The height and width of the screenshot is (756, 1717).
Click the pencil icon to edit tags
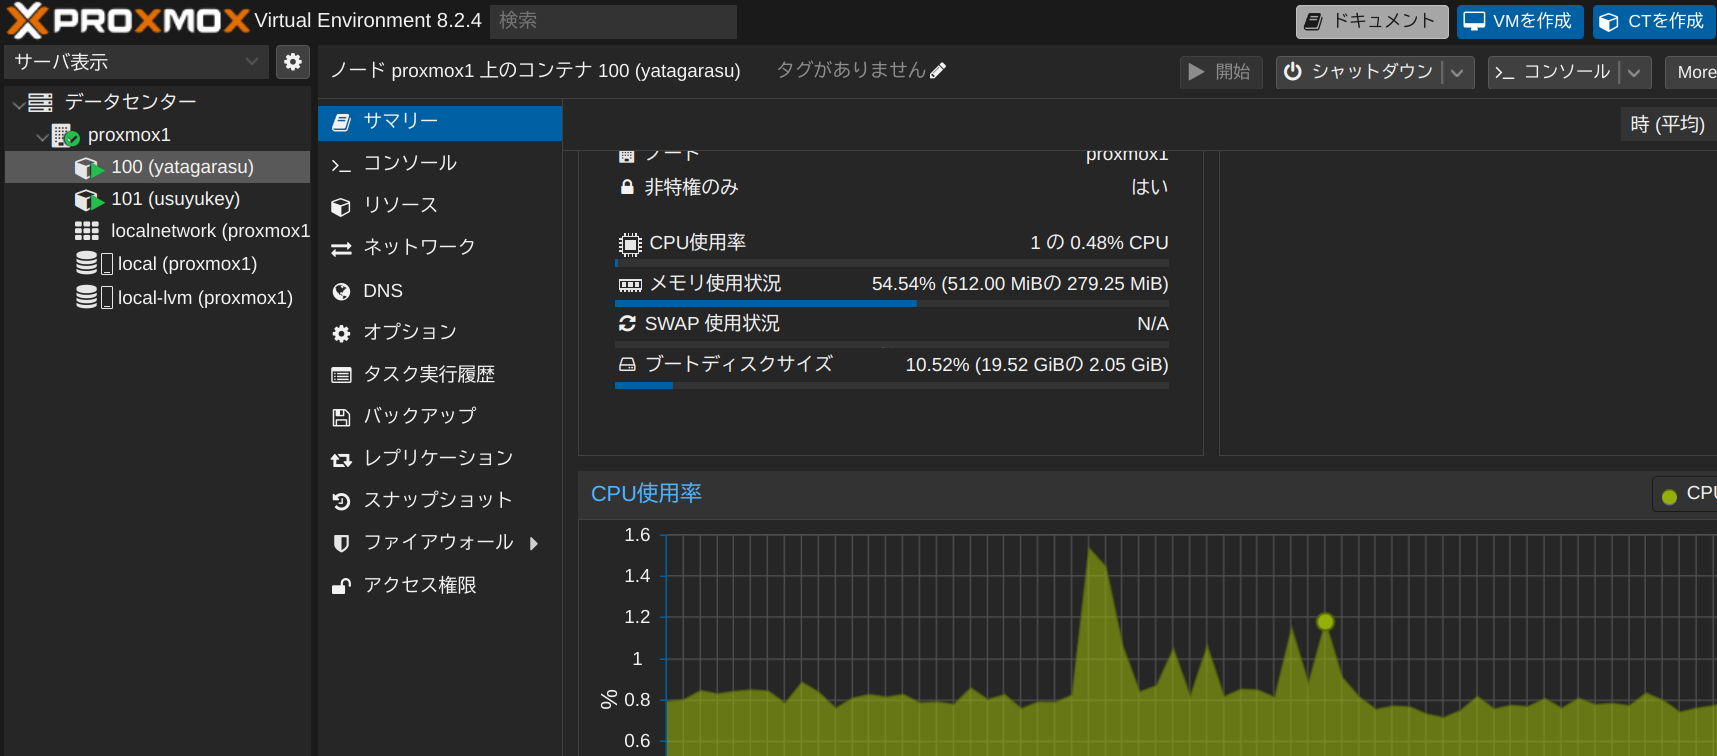938,71
